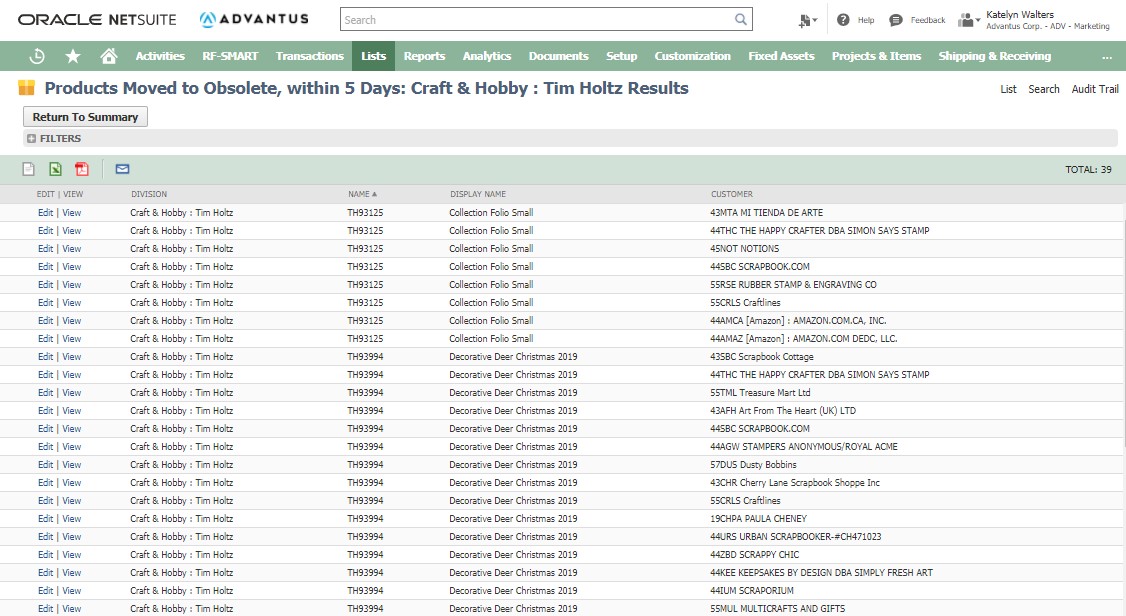1126x616 pixels.
Task: Click the search magnifier icon
Action: 740,19
